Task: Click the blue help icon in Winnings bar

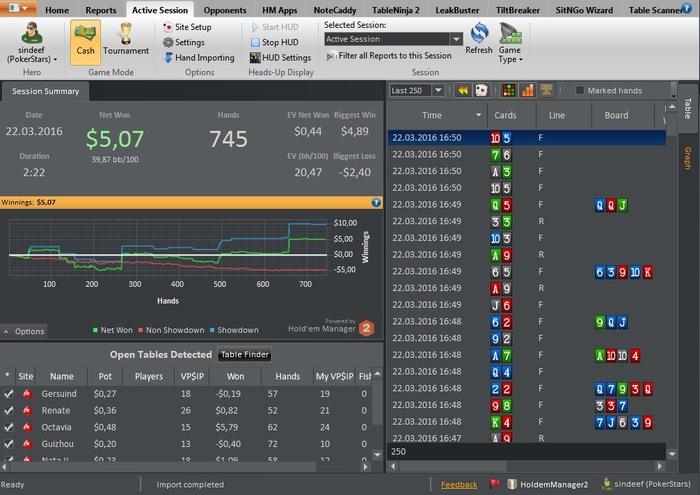Action: pyautogui.click(x=376, y=201)
